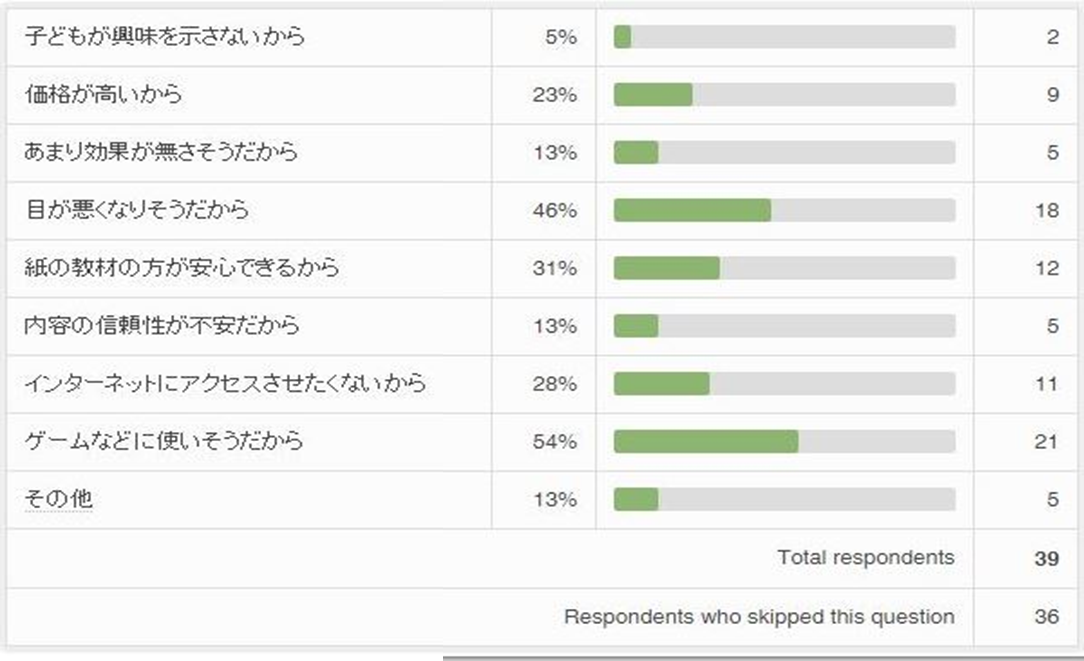Click the total respondents value 39
Screen dimensions: 1084x661
pos(1046,558)
